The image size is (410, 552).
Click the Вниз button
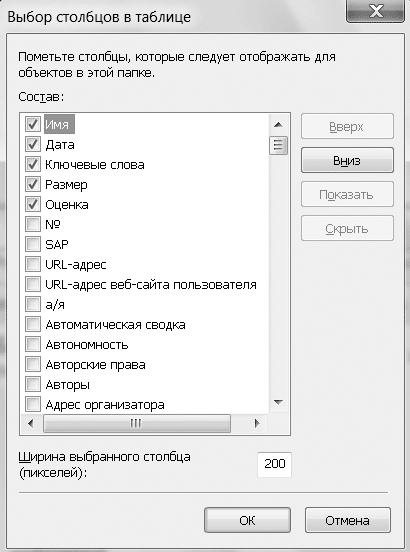click(347, 161)
